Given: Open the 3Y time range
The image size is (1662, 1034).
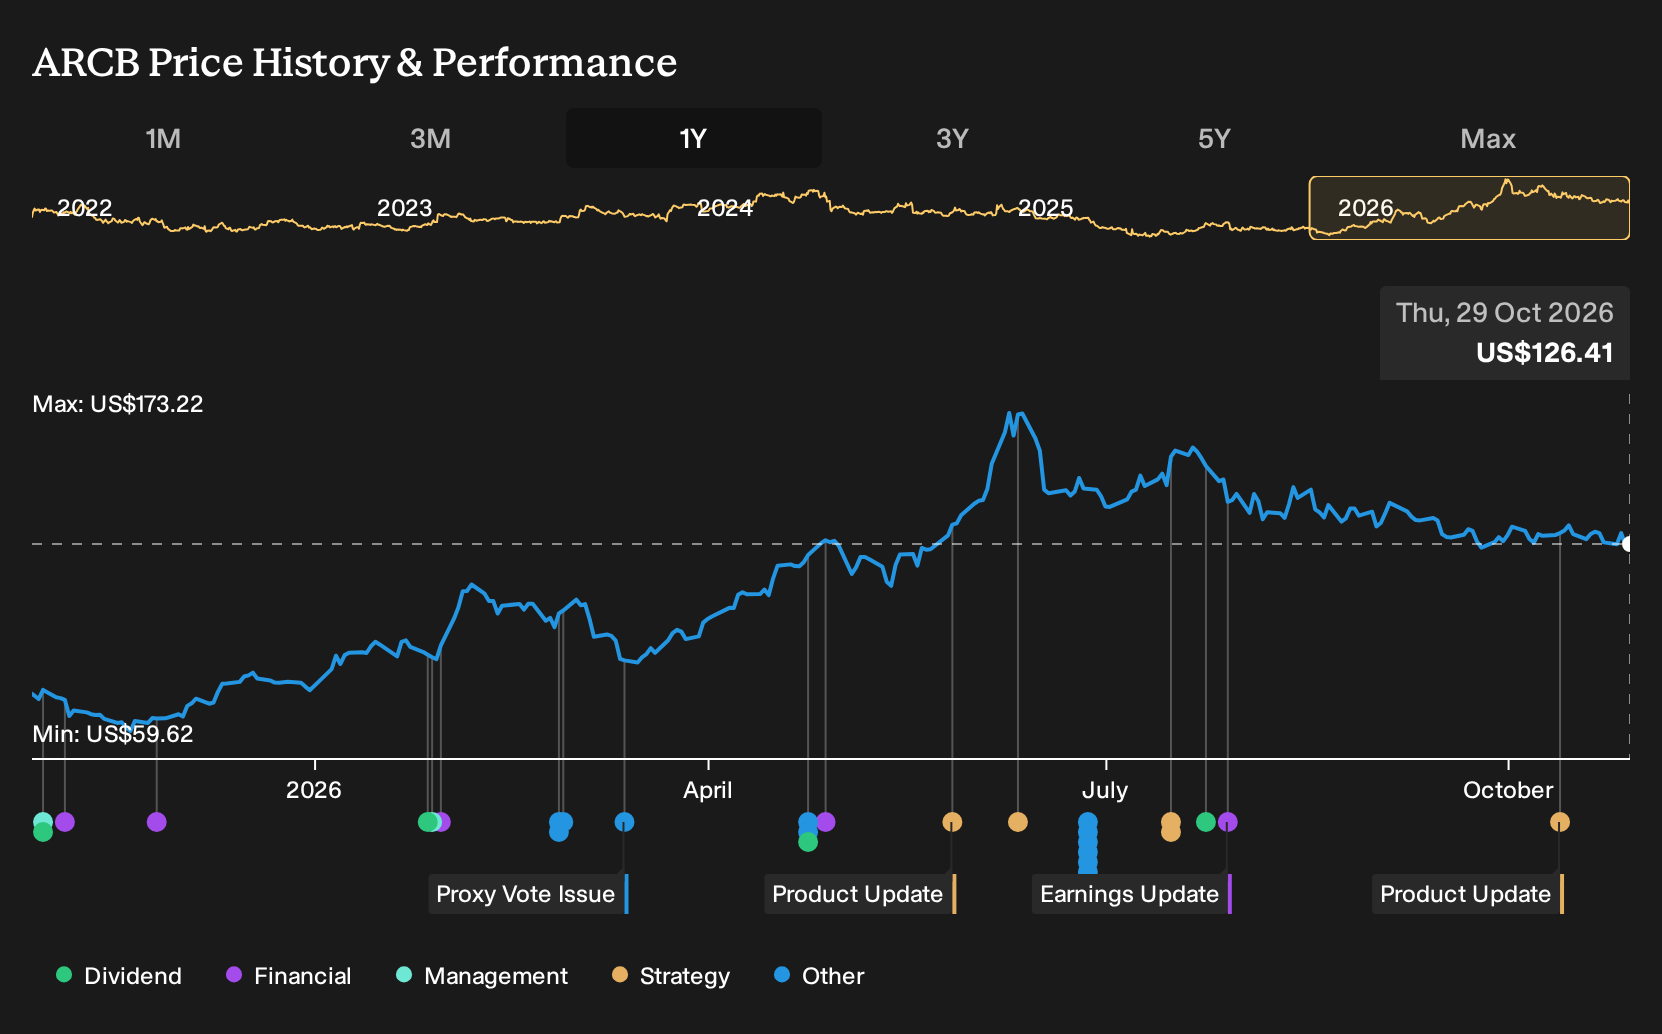Looking at the screenshot, I should (x=952, y=138).
